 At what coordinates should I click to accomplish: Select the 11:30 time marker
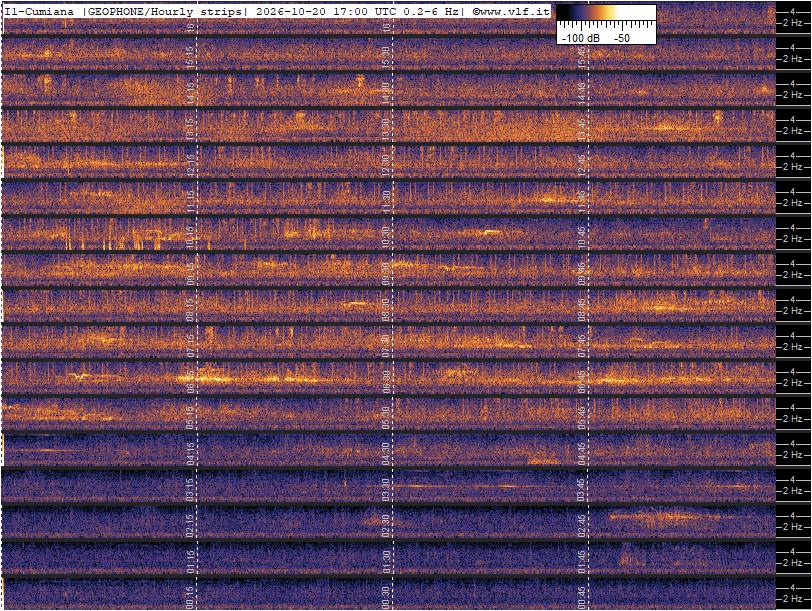click(386, 202)
